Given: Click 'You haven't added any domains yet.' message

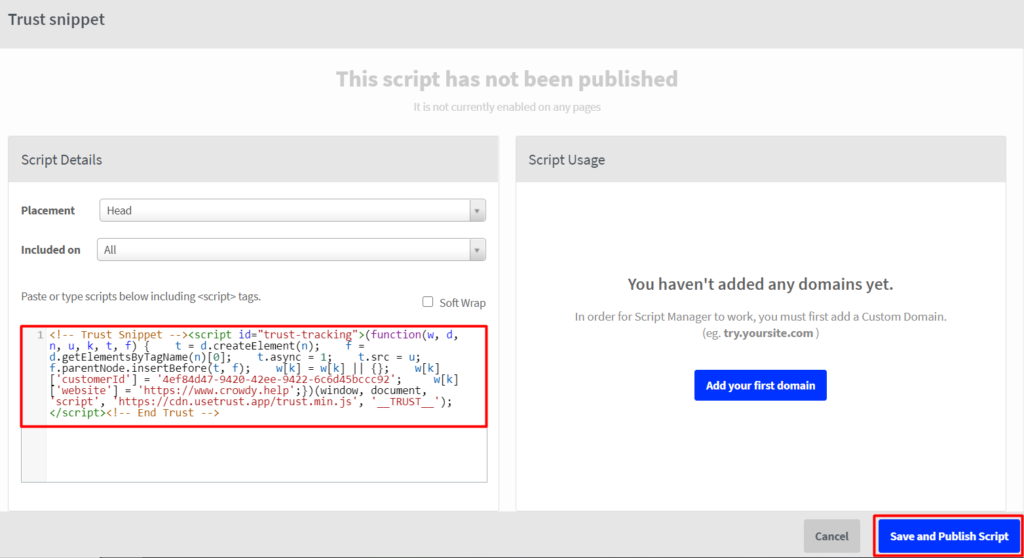Looking at the screenshot, I should click(x=760, y=284).
